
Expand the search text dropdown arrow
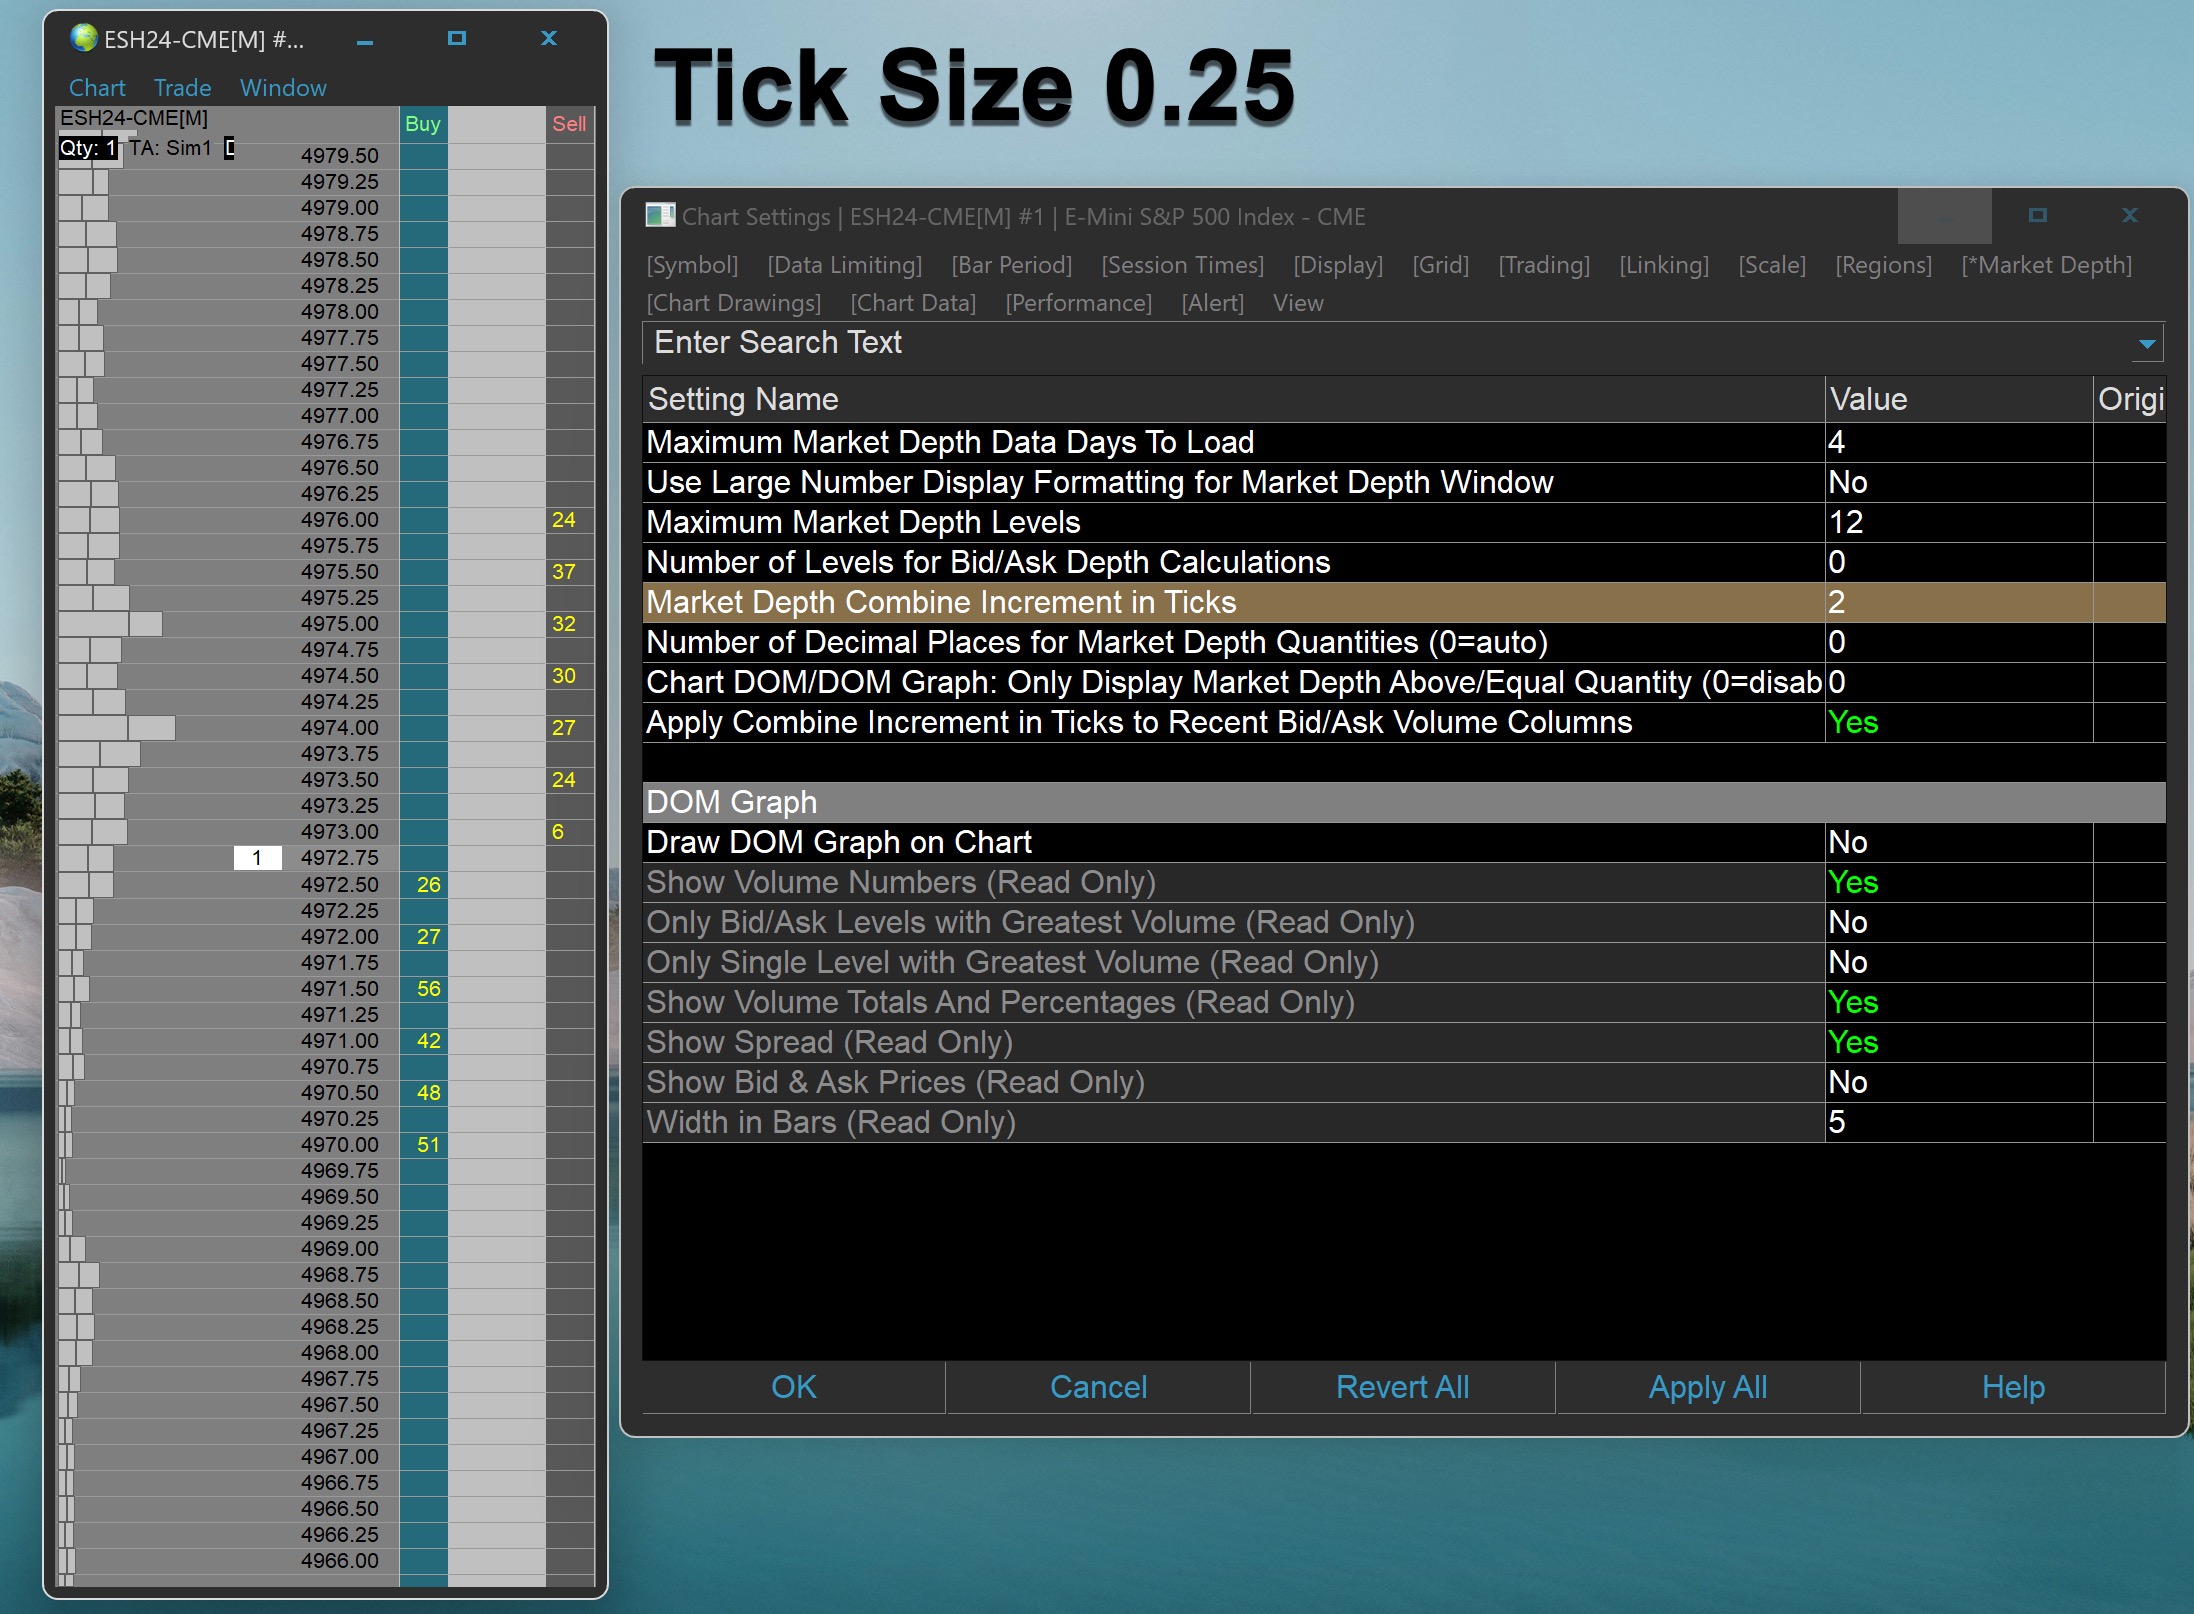[x=2146, y=344]
